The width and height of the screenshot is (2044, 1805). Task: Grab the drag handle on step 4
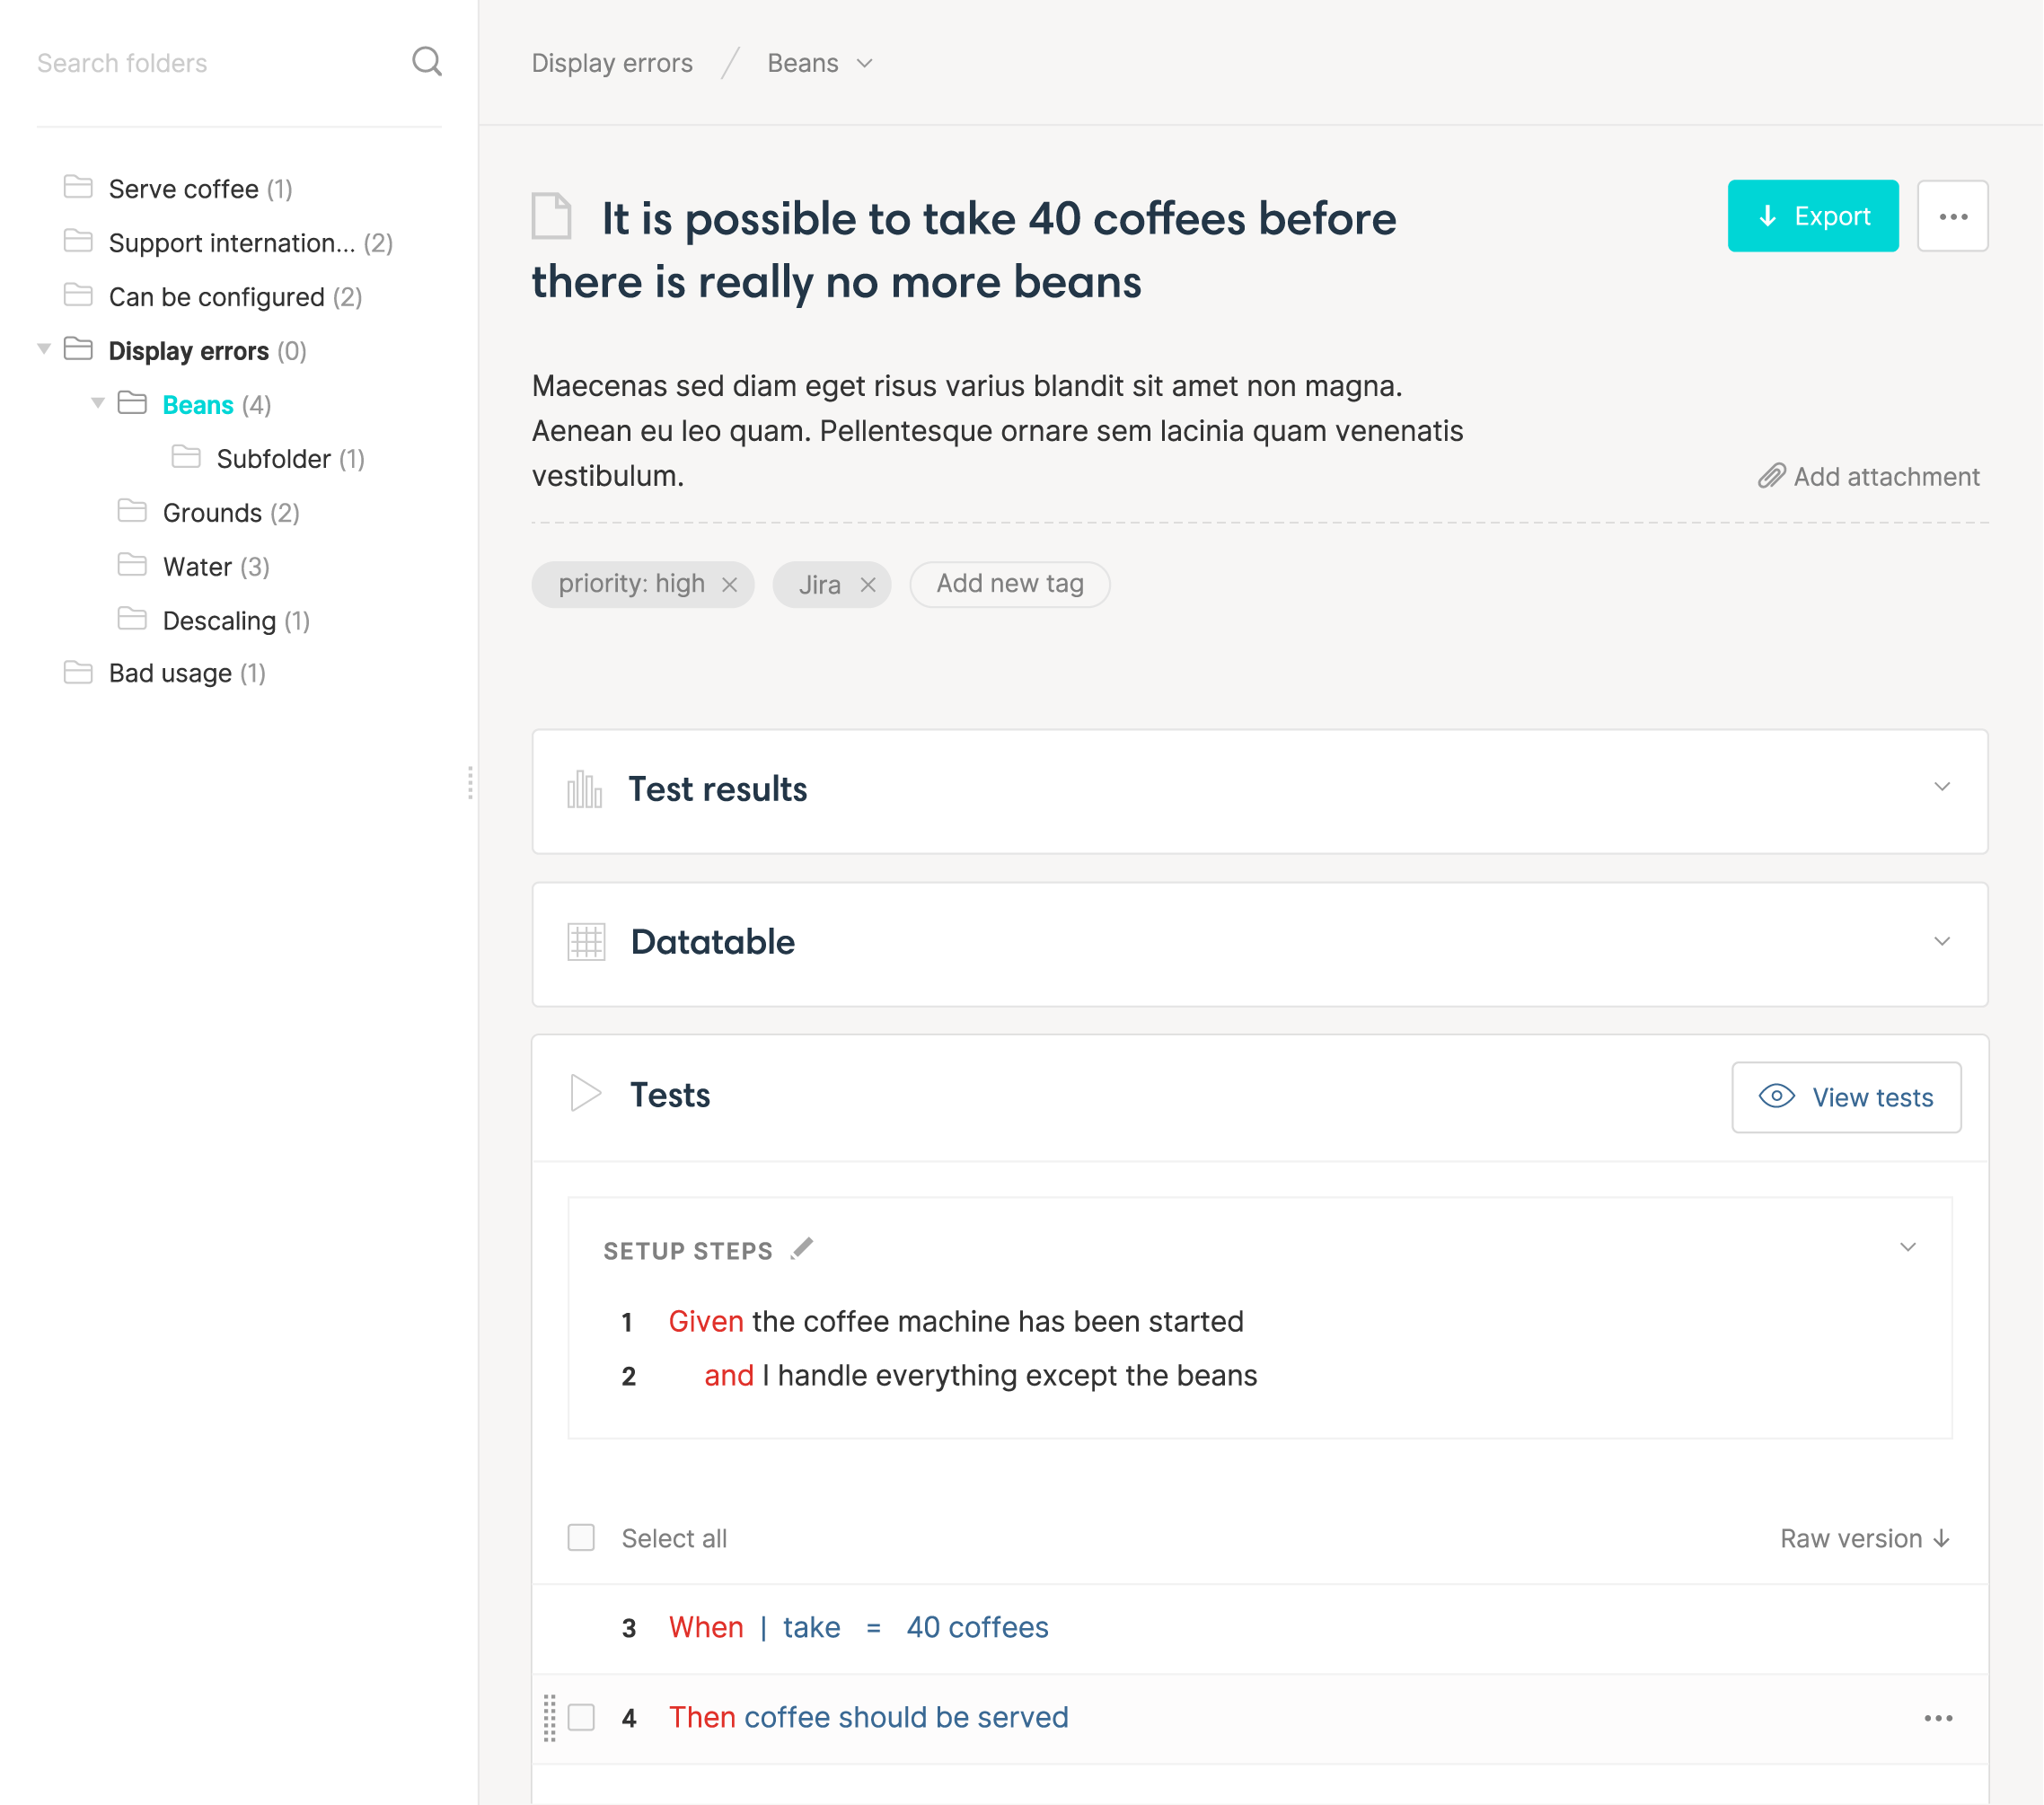coord(550,1718)
